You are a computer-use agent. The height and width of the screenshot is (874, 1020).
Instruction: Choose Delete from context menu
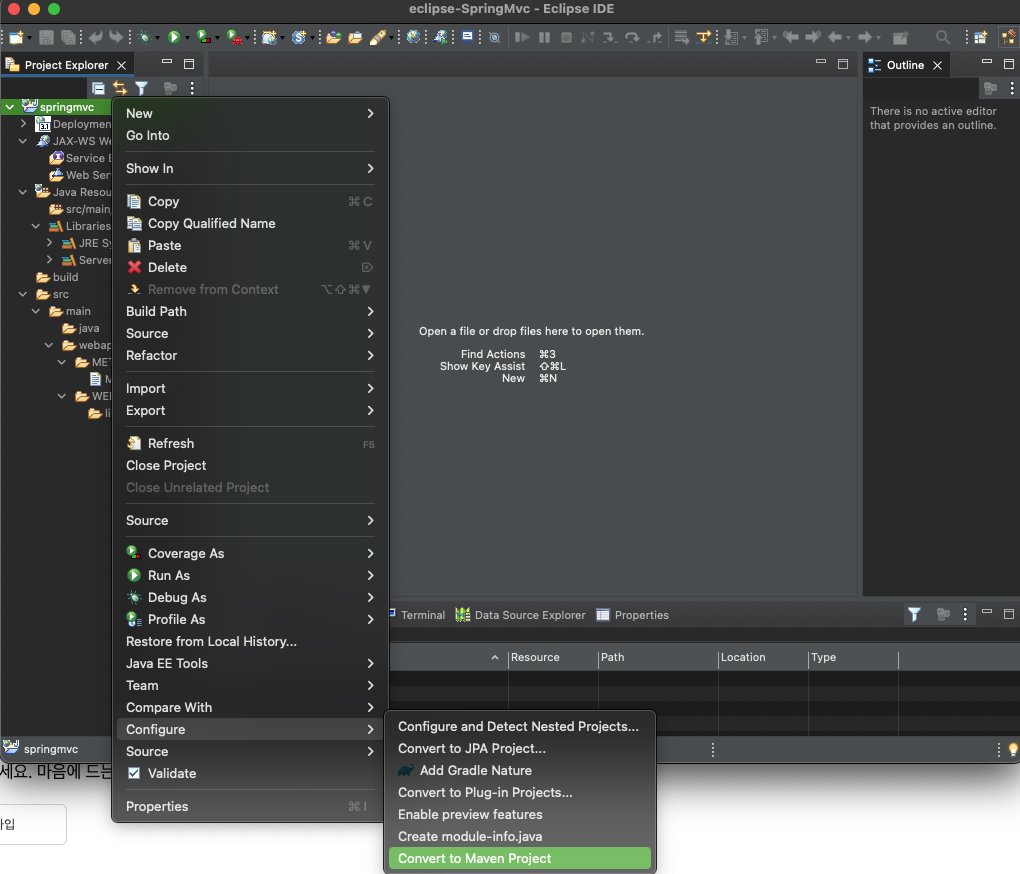click(250, 267)
